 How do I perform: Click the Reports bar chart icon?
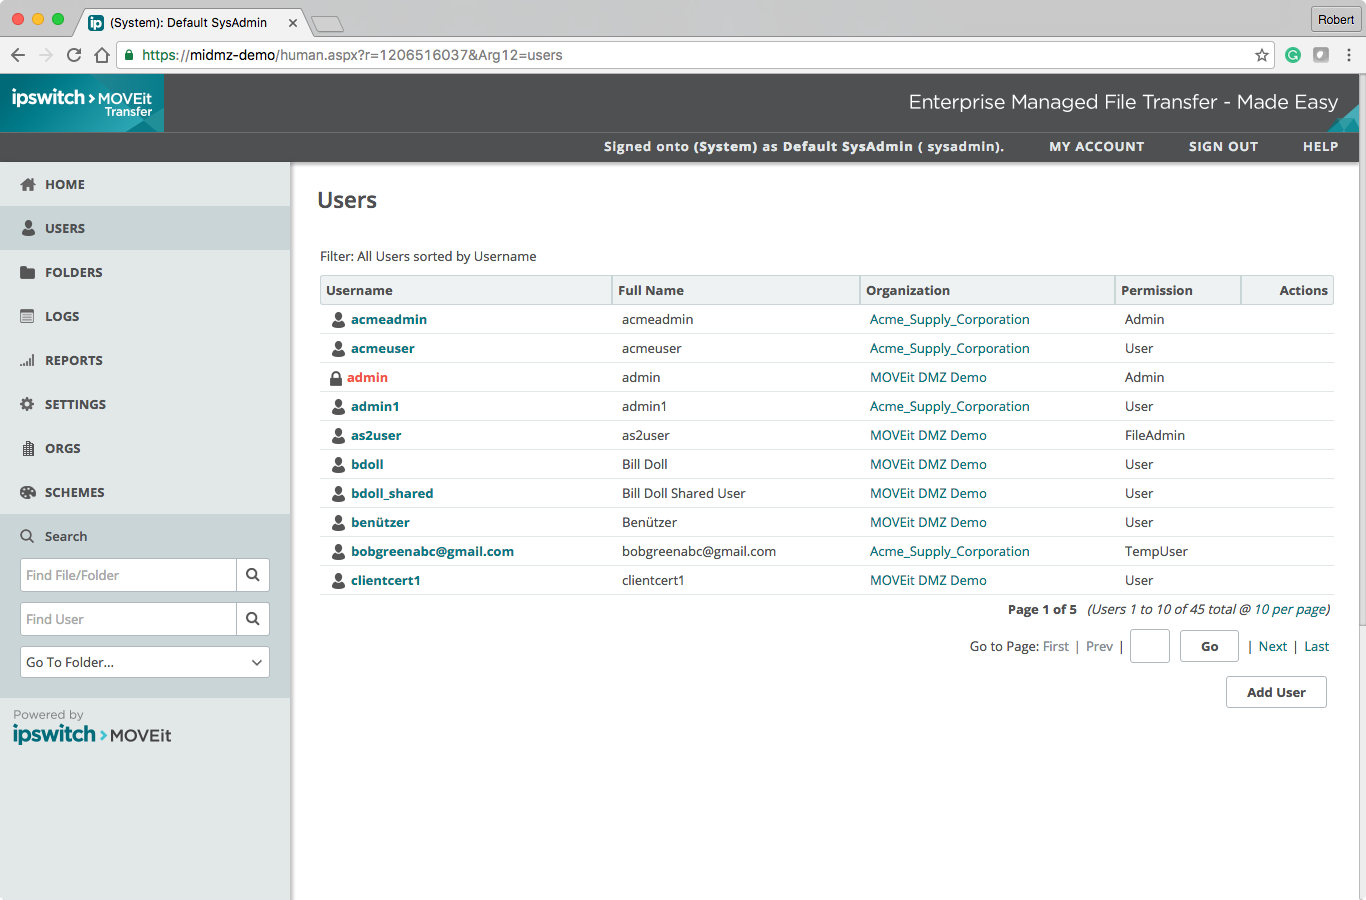click(x=28, y=360)
